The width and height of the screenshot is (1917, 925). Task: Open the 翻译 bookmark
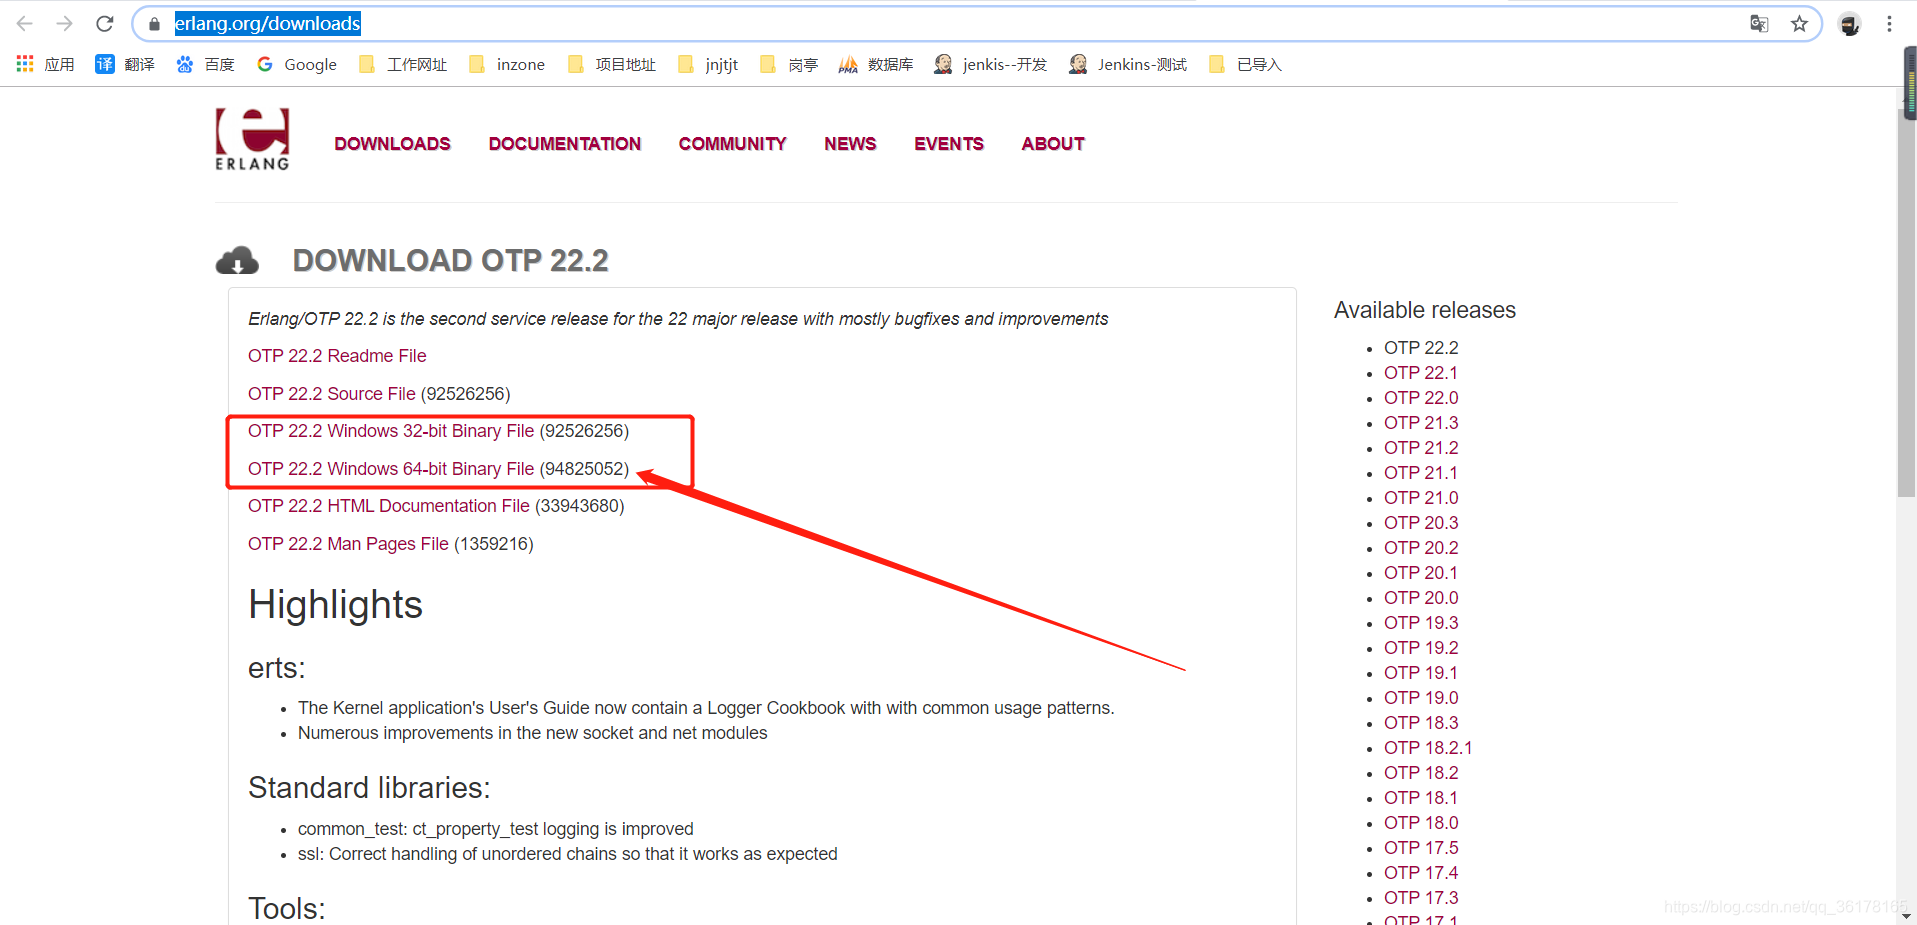125,64
